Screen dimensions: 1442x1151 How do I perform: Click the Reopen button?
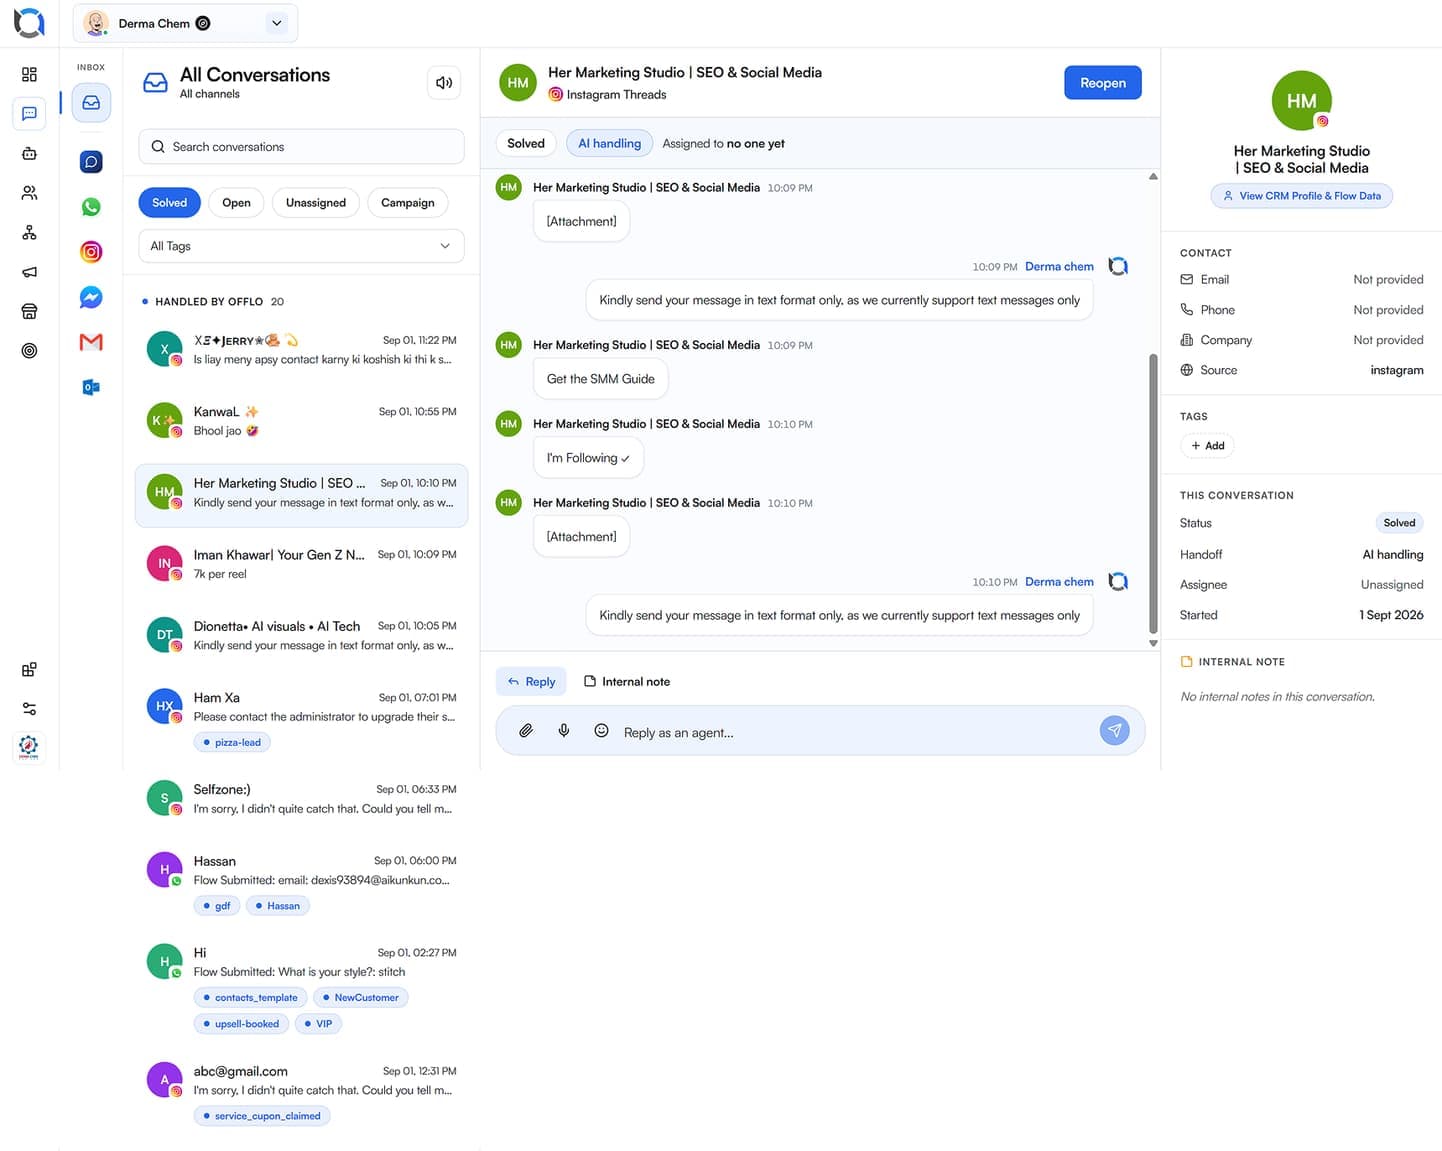click(1102, 83)
